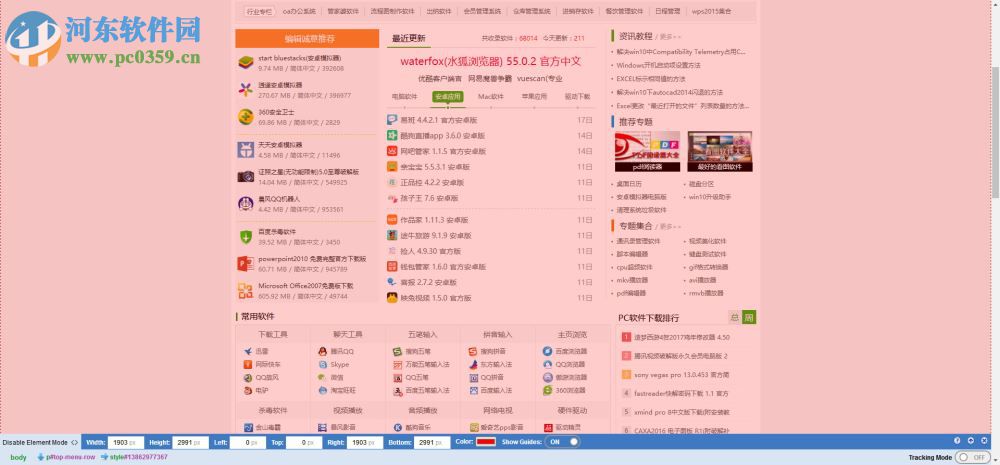Click the 腾讯QQ penguin icon

click(323, 351)
